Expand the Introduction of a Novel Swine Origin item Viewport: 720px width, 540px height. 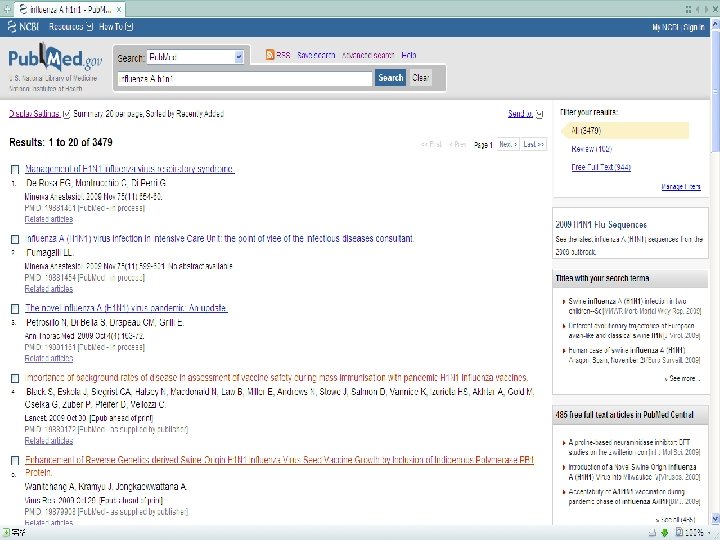click(x=564, y=467)
